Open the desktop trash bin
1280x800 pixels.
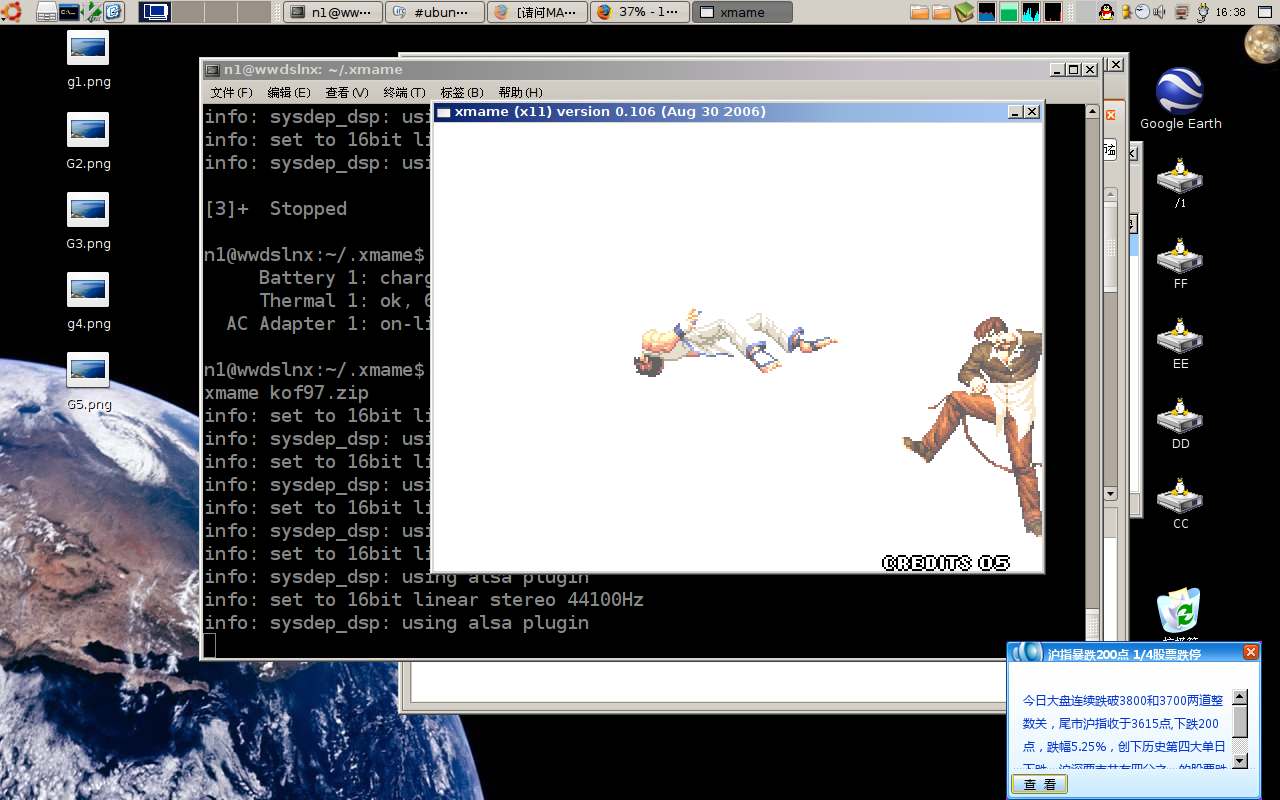click(1178, 610)
